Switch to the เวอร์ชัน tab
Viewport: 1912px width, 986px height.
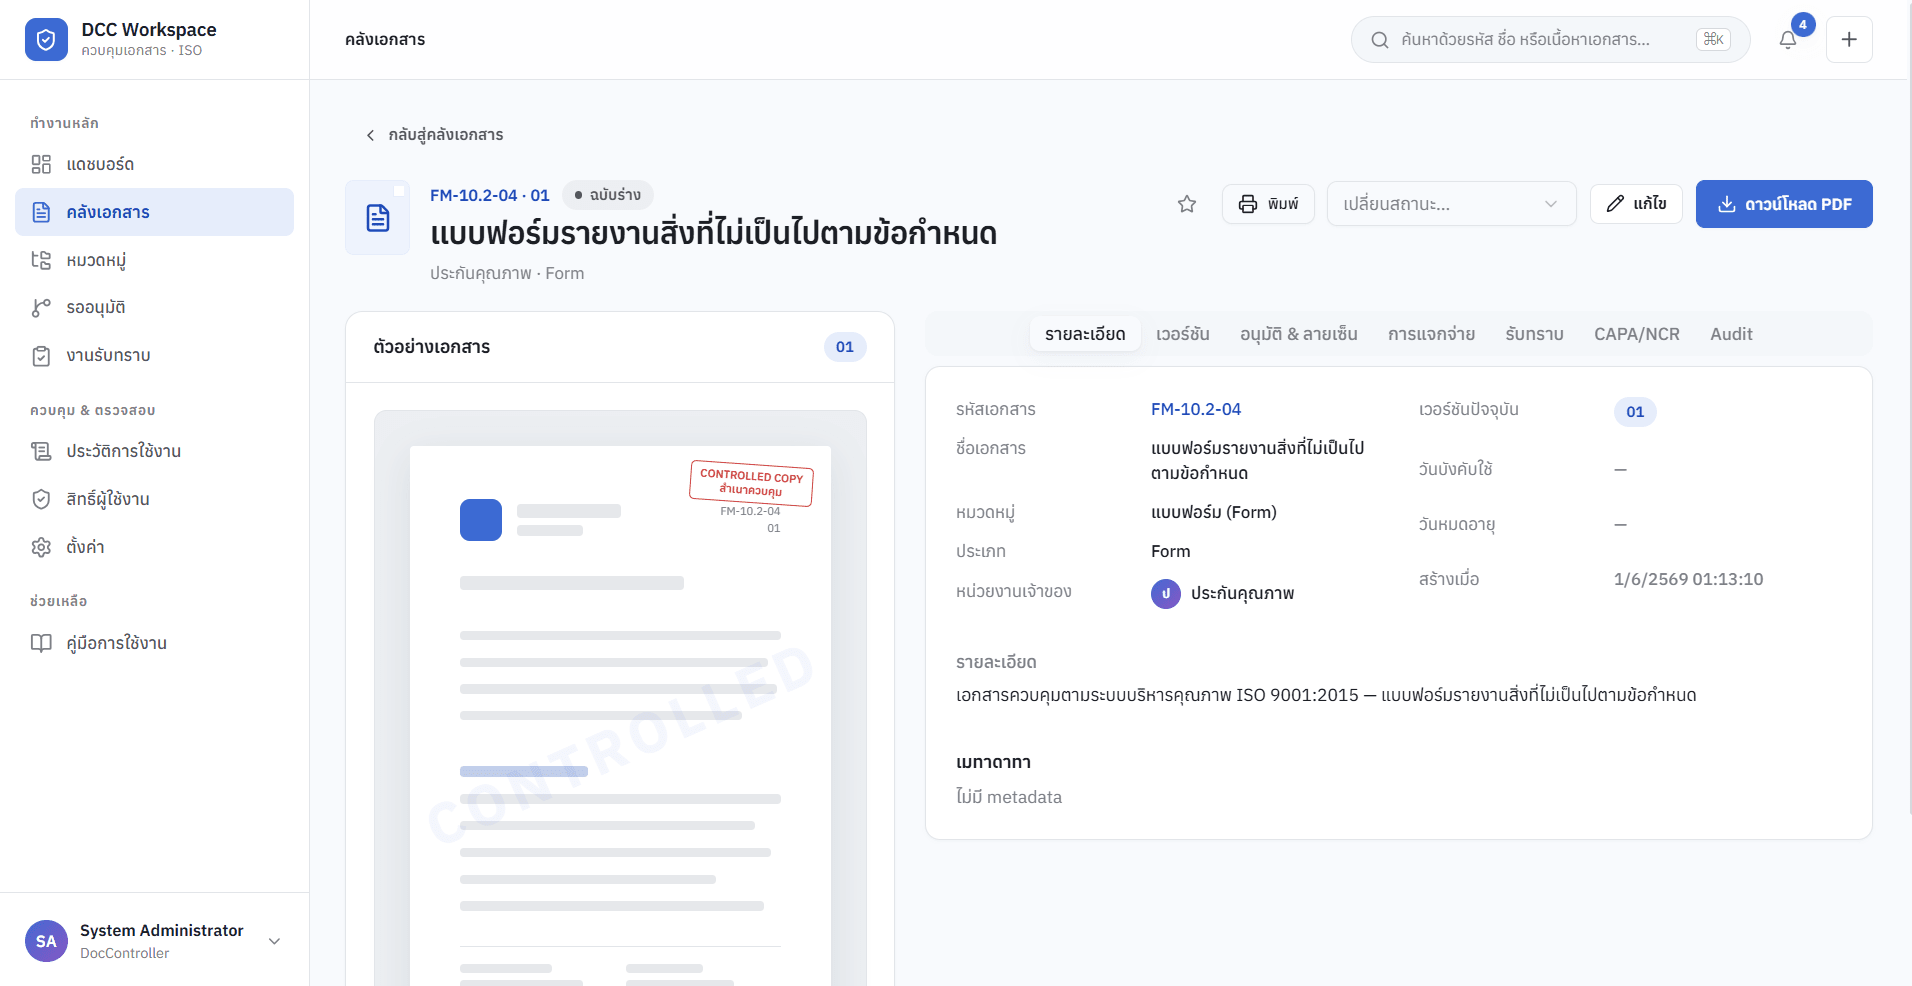1183,334
